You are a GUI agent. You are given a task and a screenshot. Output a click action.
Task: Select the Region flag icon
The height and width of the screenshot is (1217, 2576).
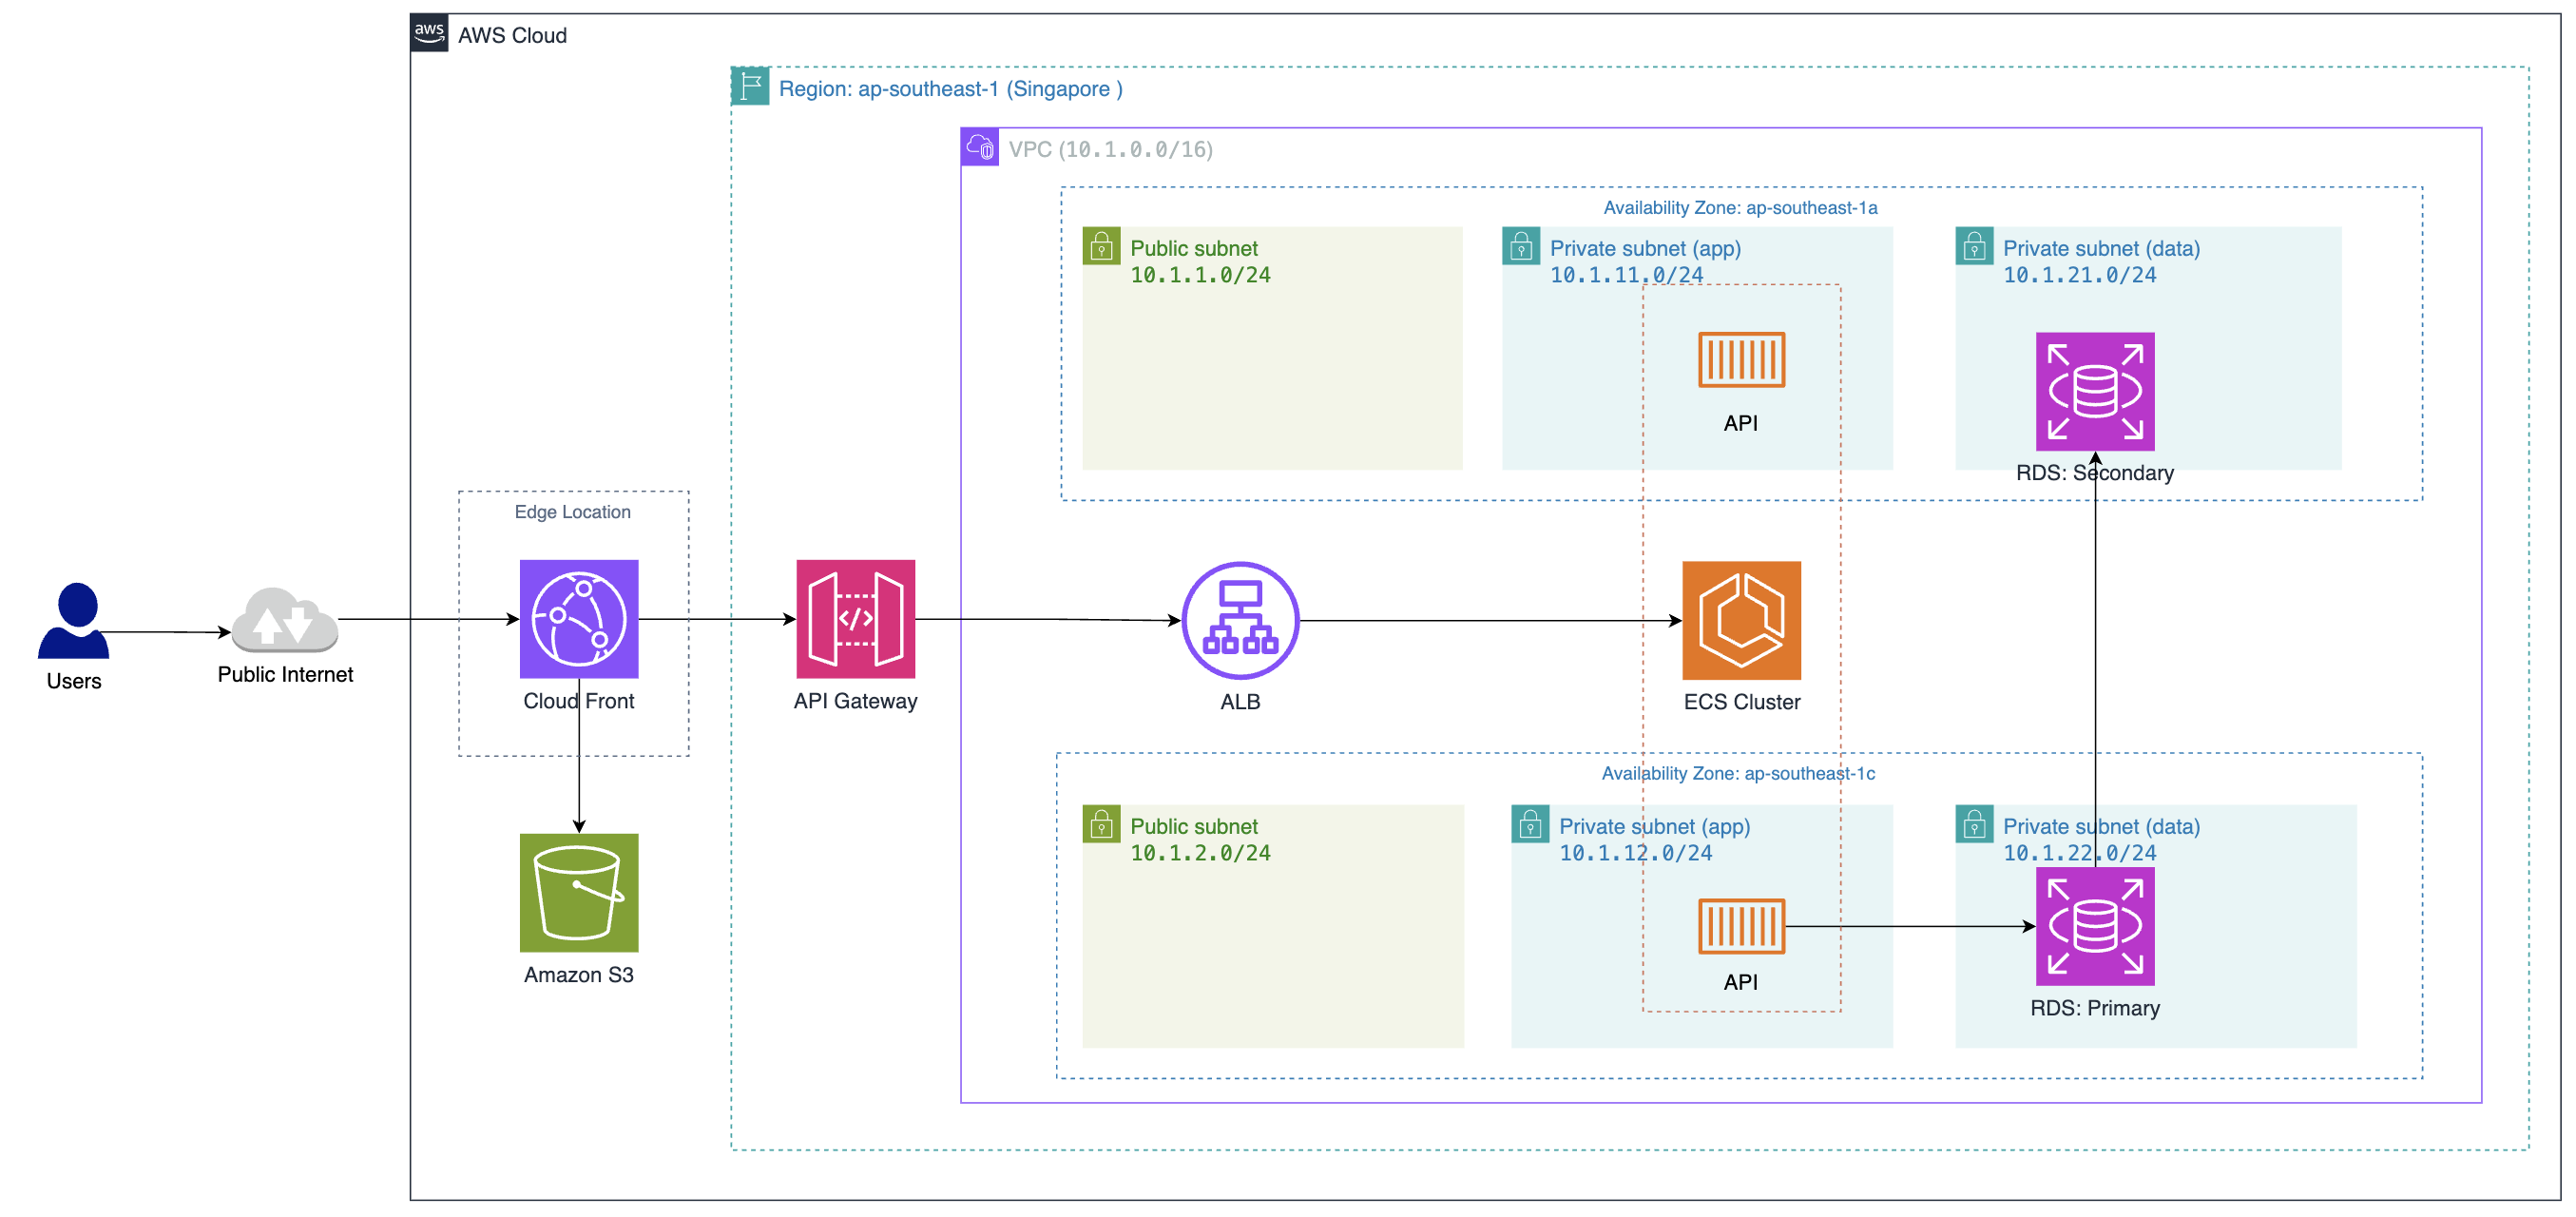tap(750, 86)
